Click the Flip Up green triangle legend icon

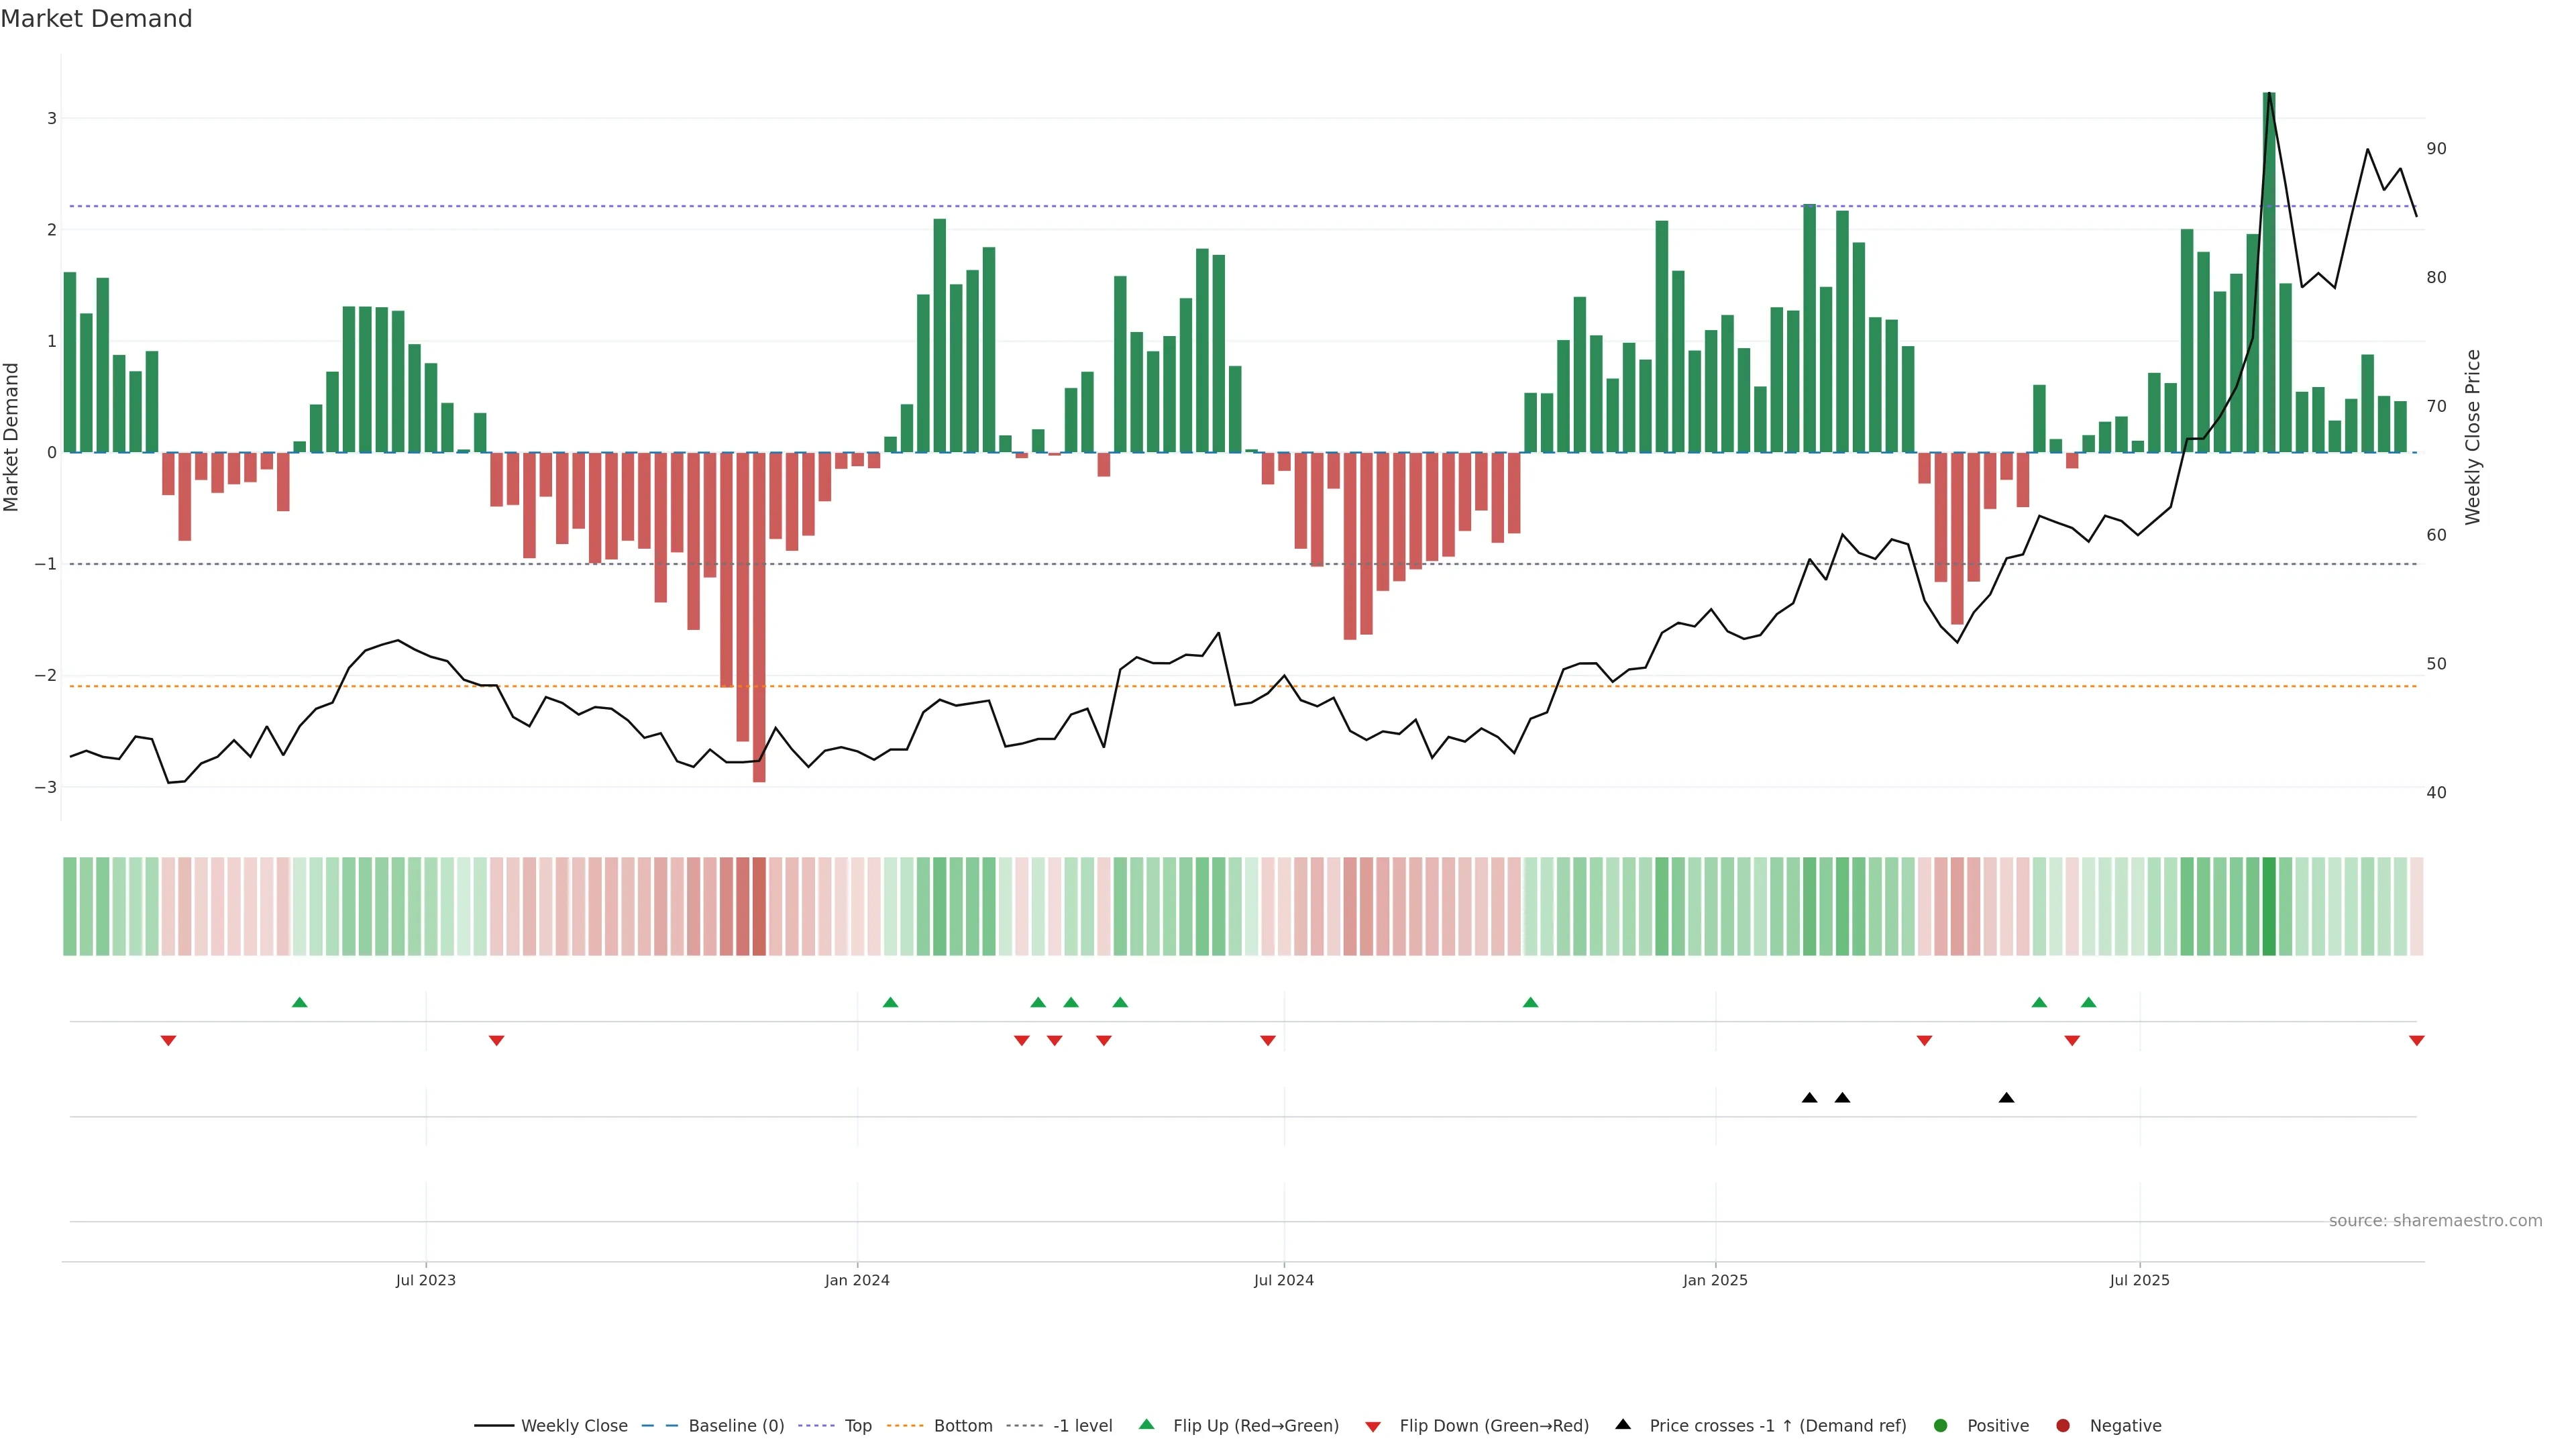pyautogui.click(x=1146, y=1424)
